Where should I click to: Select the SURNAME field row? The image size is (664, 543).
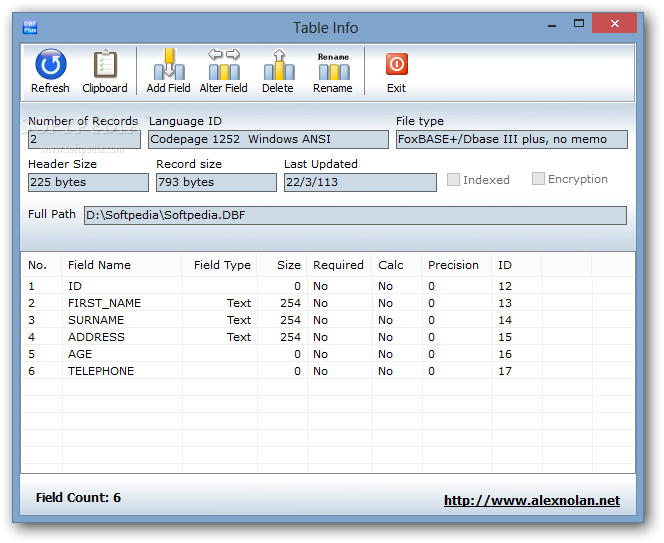pos(328,320)
